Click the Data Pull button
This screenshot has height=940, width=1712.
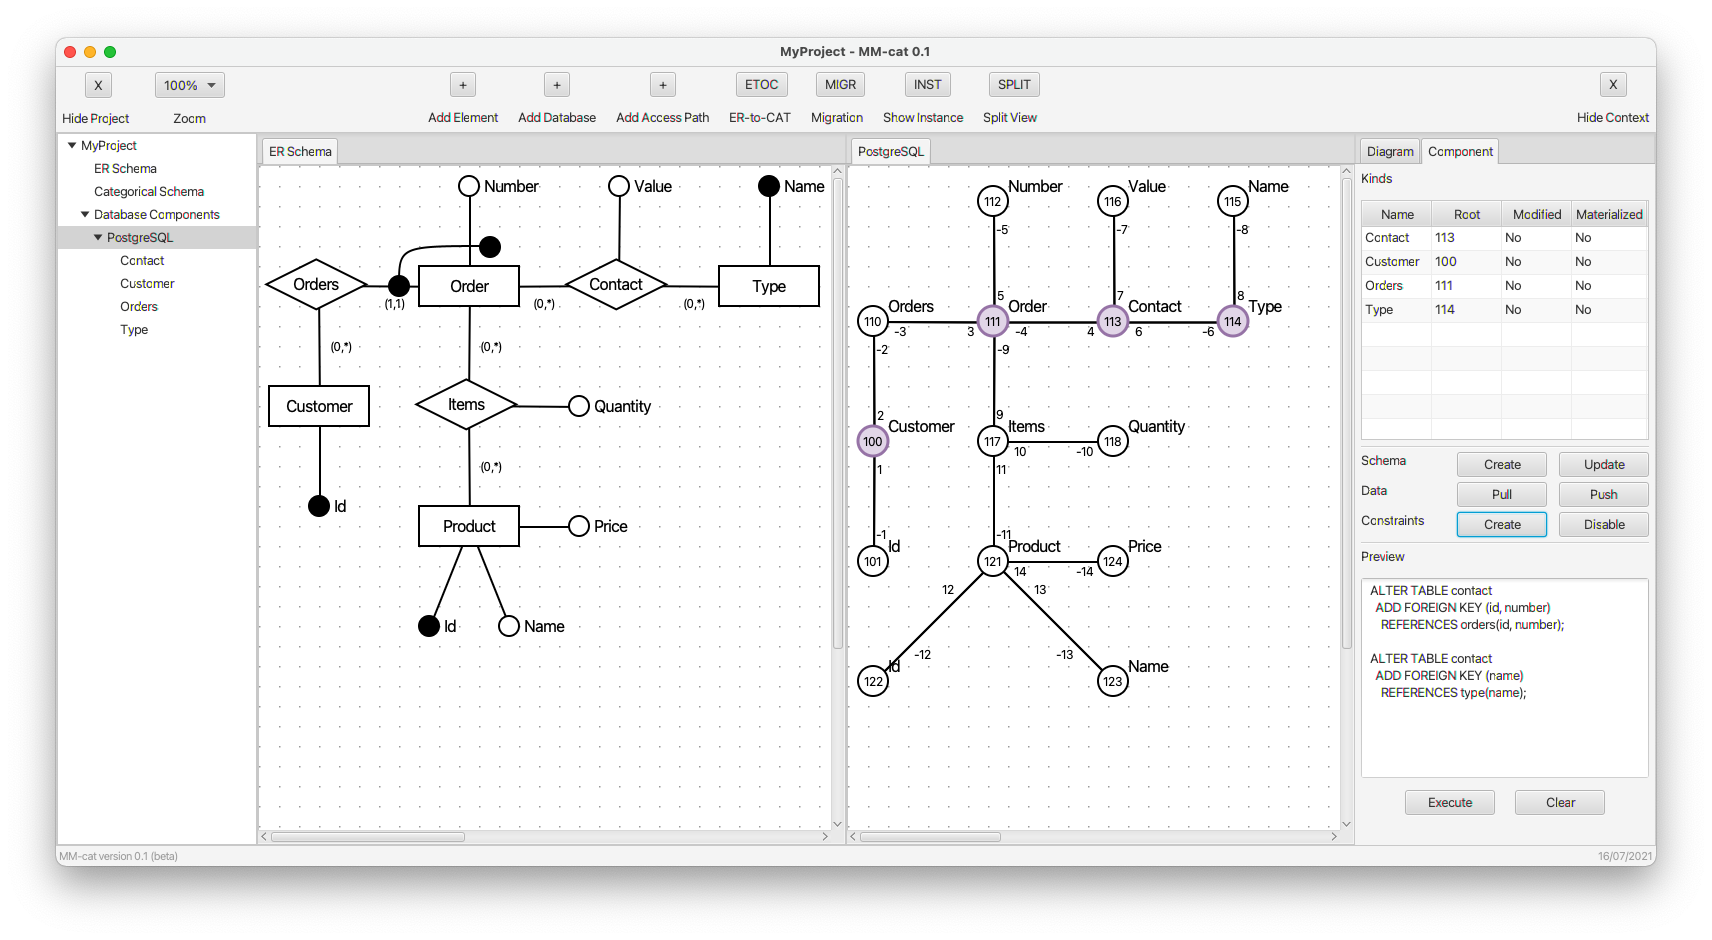tap(1502, 495)
